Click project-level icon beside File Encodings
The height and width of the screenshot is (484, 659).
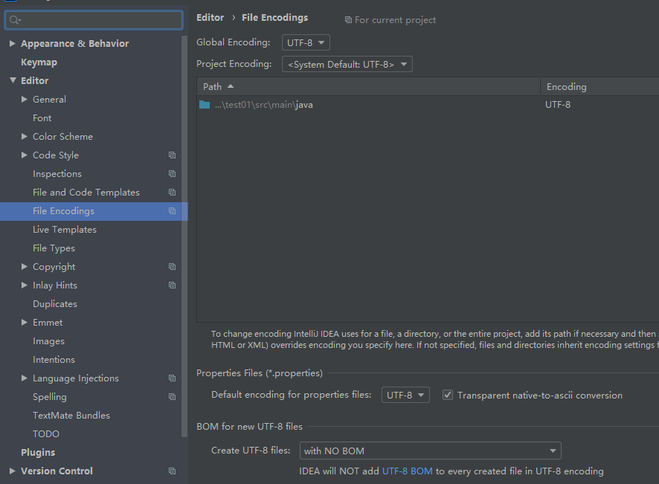(172, 211)
